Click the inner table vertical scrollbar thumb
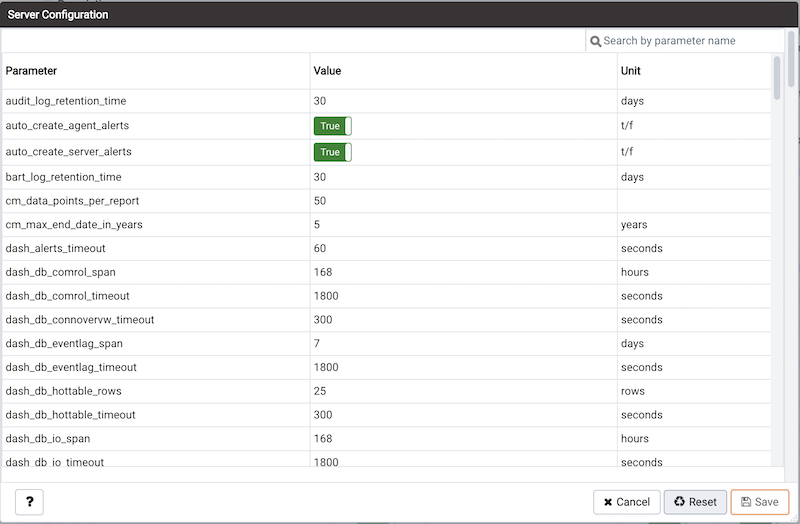Screen dimensions: 800x524 tap(777, 78)
